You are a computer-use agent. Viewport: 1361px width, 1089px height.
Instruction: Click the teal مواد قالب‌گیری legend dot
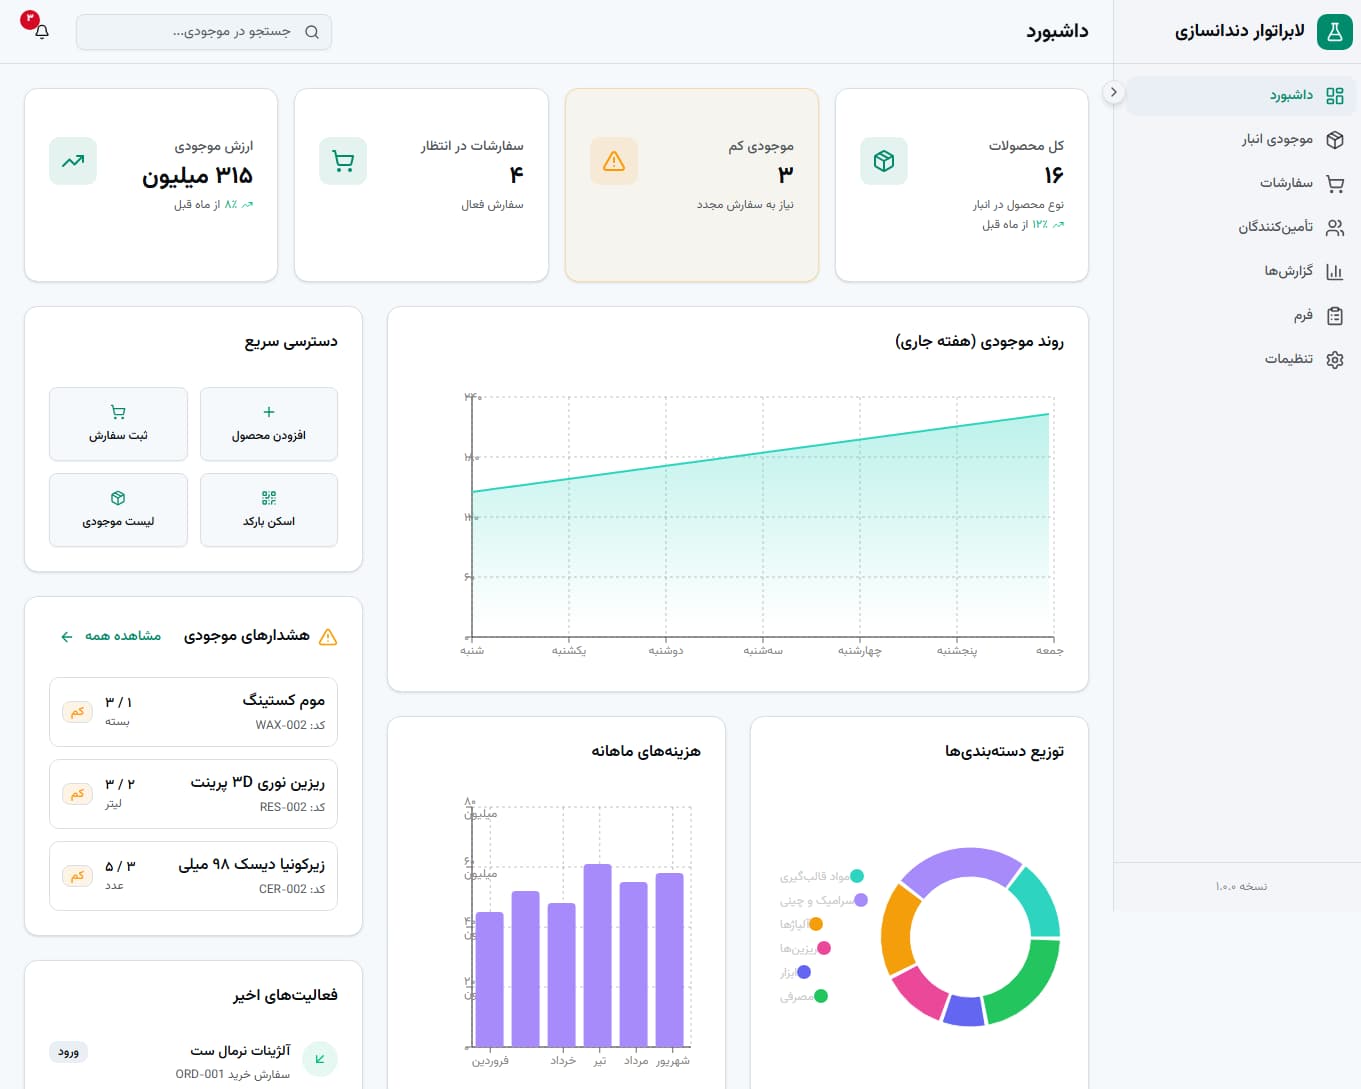(x=857, y=877)
